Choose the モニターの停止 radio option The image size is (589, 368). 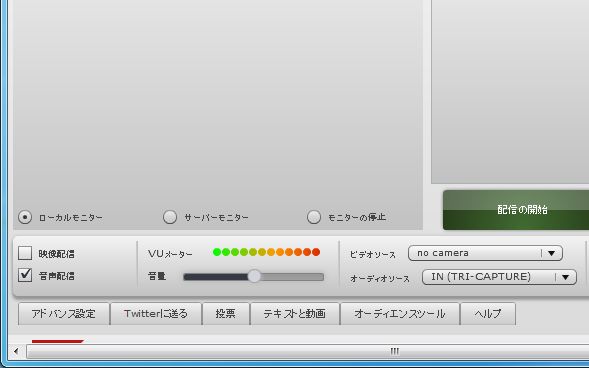click(x=314, y=217)
